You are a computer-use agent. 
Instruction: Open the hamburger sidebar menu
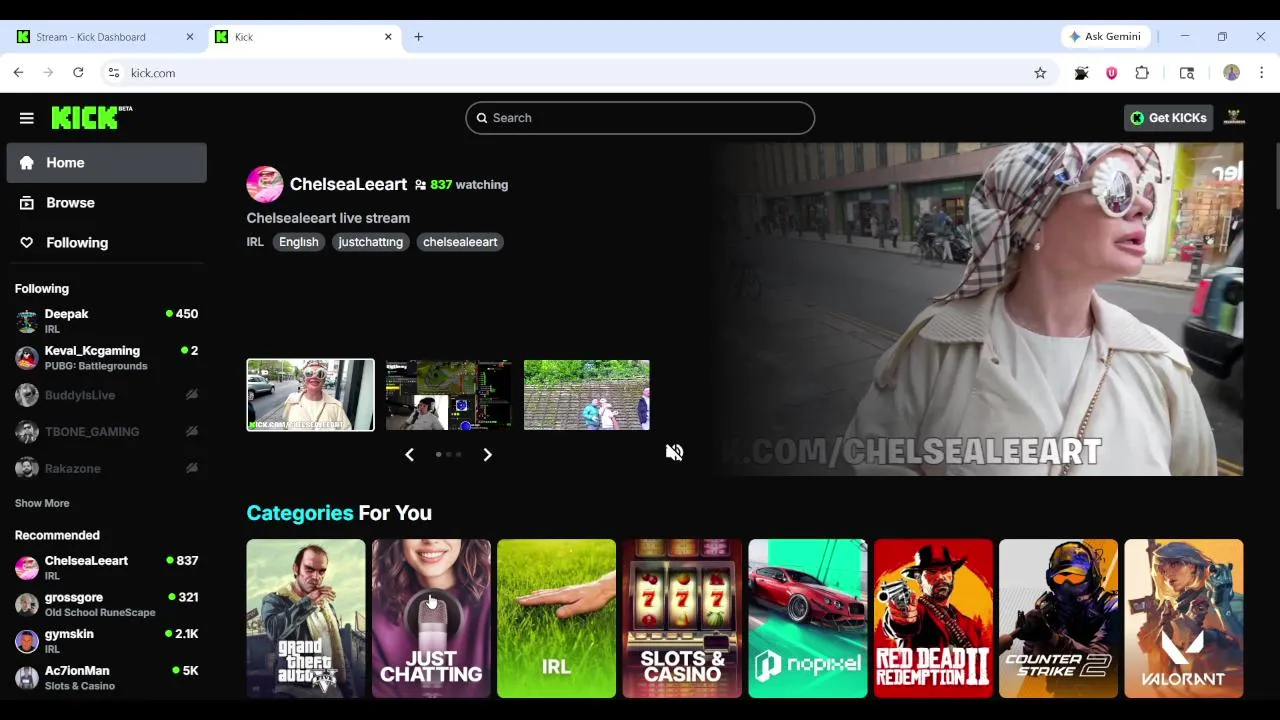(27, 118)
